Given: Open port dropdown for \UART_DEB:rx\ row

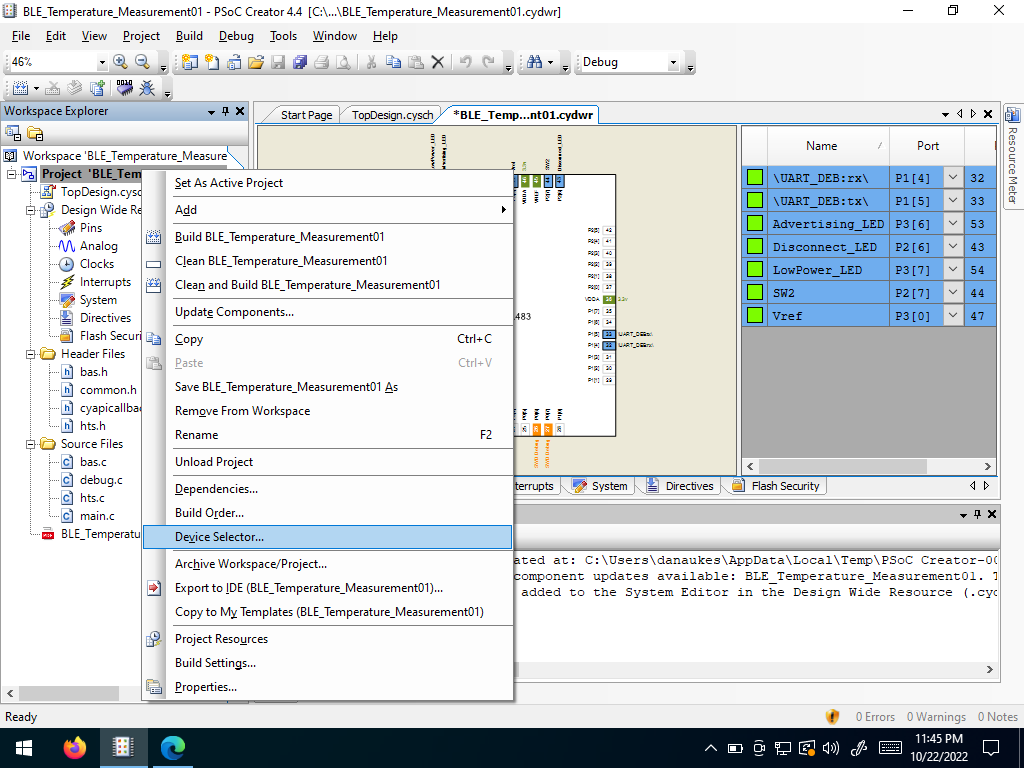Looking at the screenshot, I should pyautogui.click(x=953, y=178).
